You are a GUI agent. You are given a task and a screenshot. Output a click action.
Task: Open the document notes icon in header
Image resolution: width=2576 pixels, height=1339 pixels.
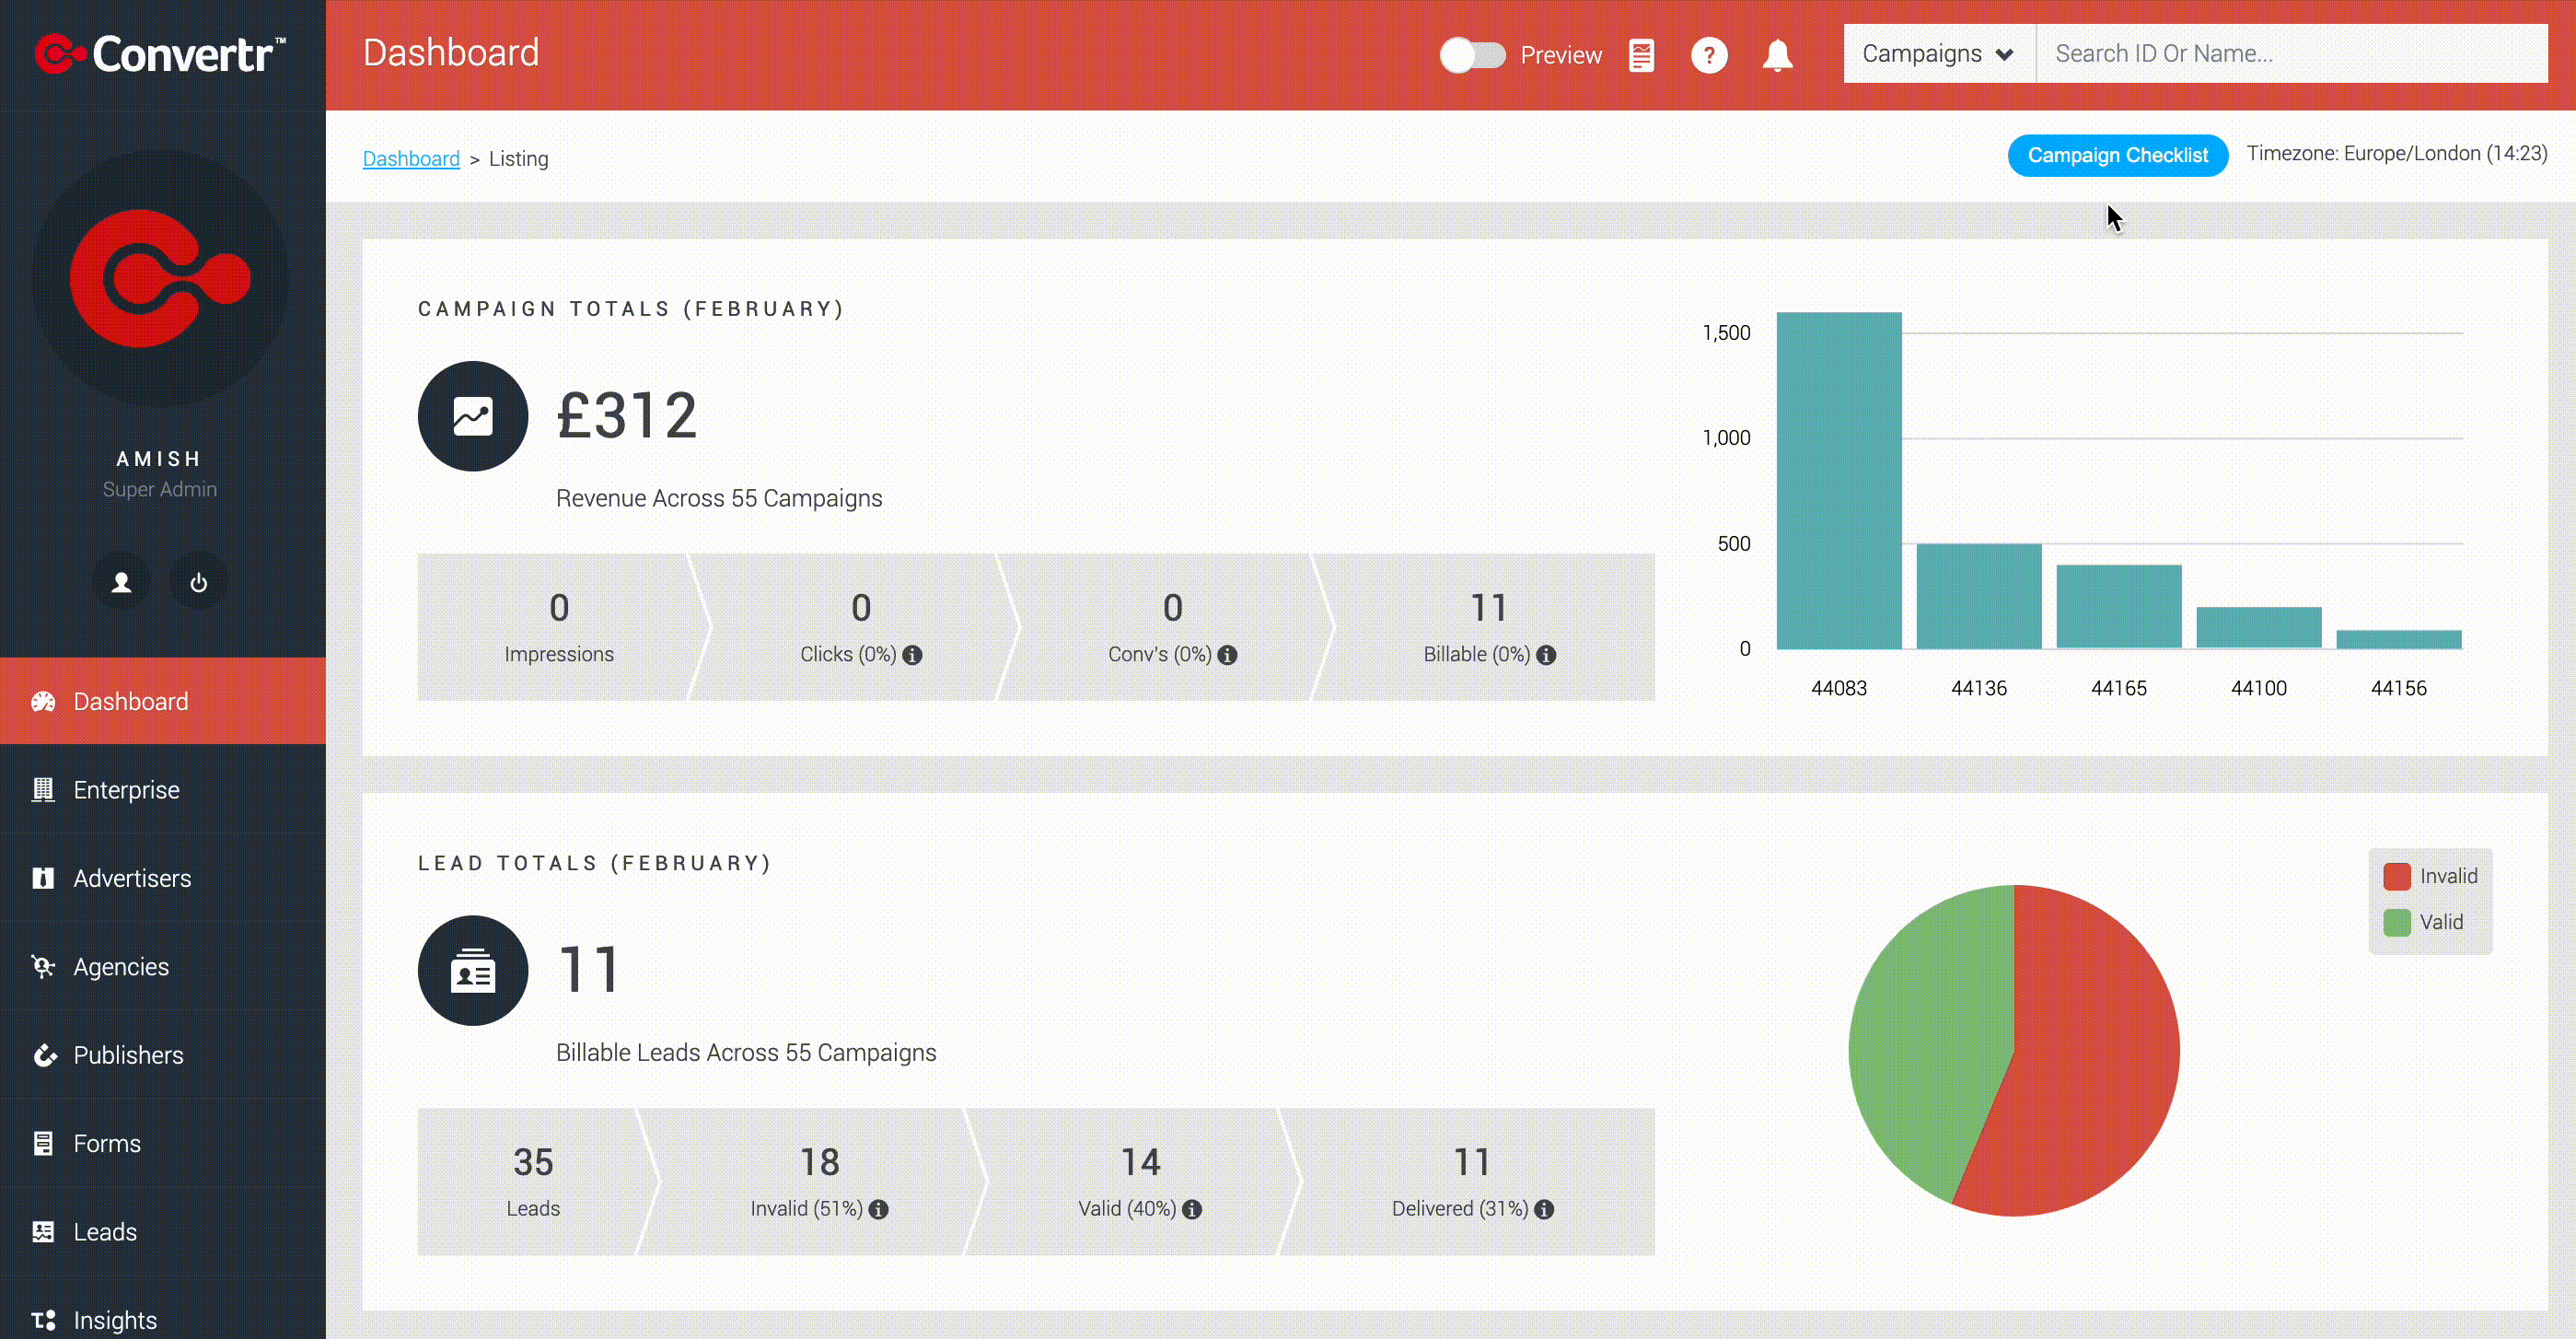tap(1641, 55)
